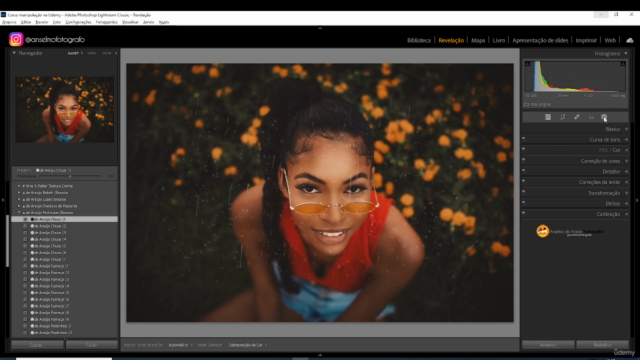Expand the Correções de lente panel arrow
Viewport: 640px width, 360px height.
tap(627, 182)
